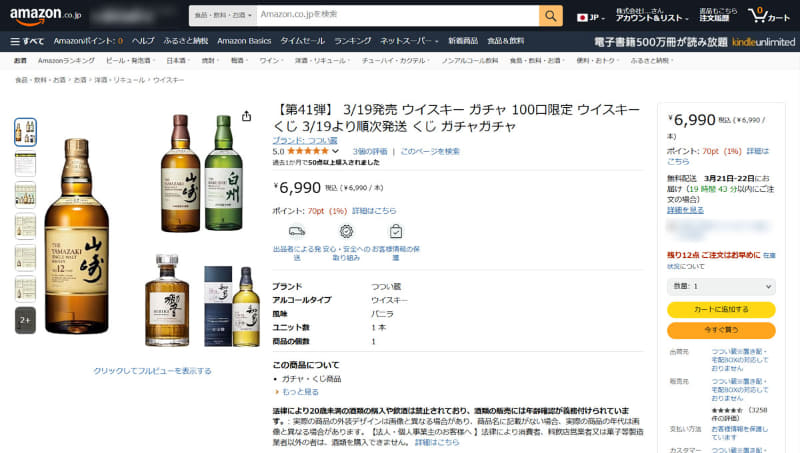This screenshot has width=800, height=453.
Task: Click the large Yamazaki 12 bottle image
Action: (77, 236)
